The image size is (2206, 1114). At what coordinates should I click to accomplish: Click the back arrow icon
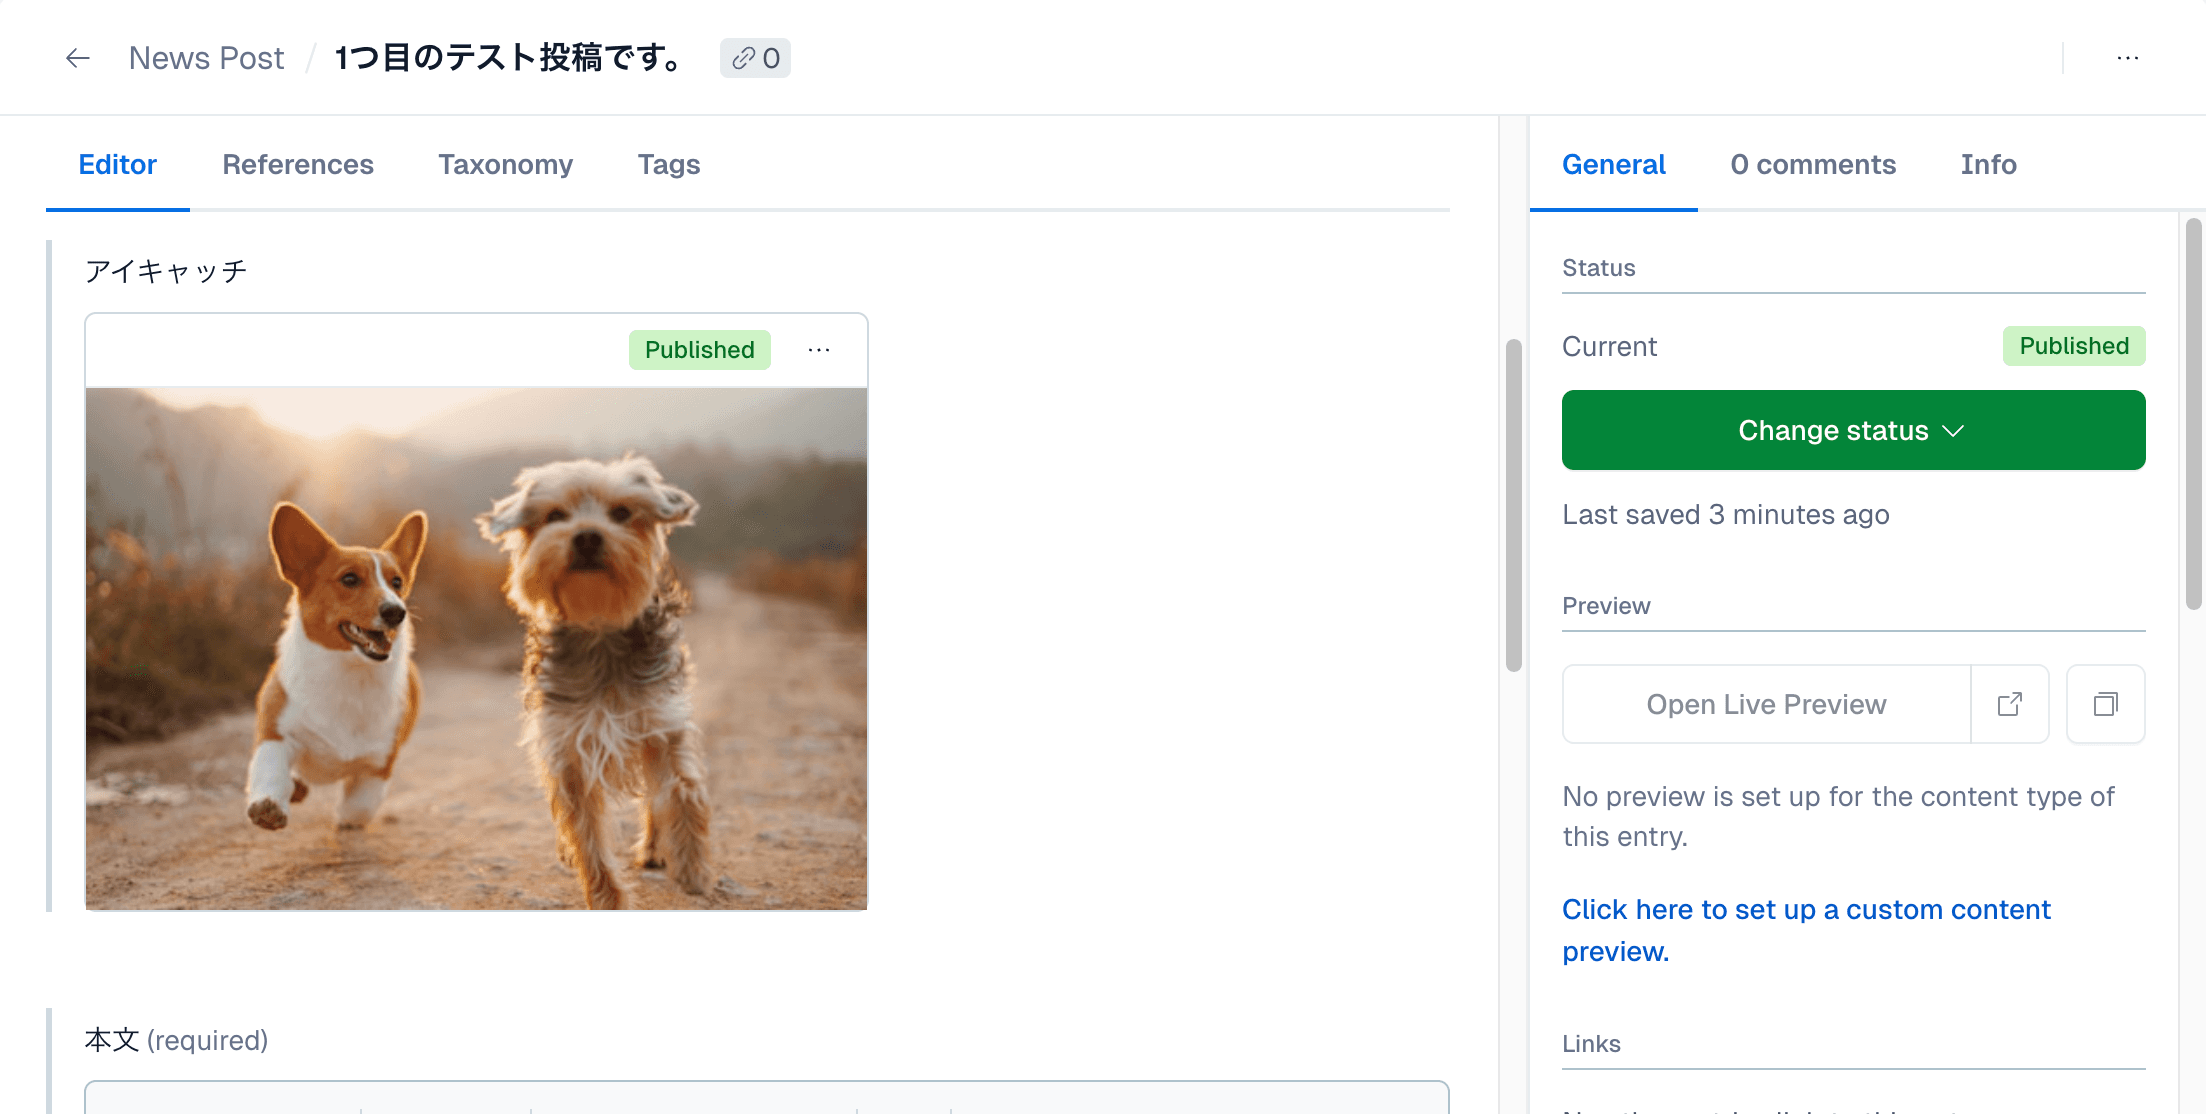[77, 58]
